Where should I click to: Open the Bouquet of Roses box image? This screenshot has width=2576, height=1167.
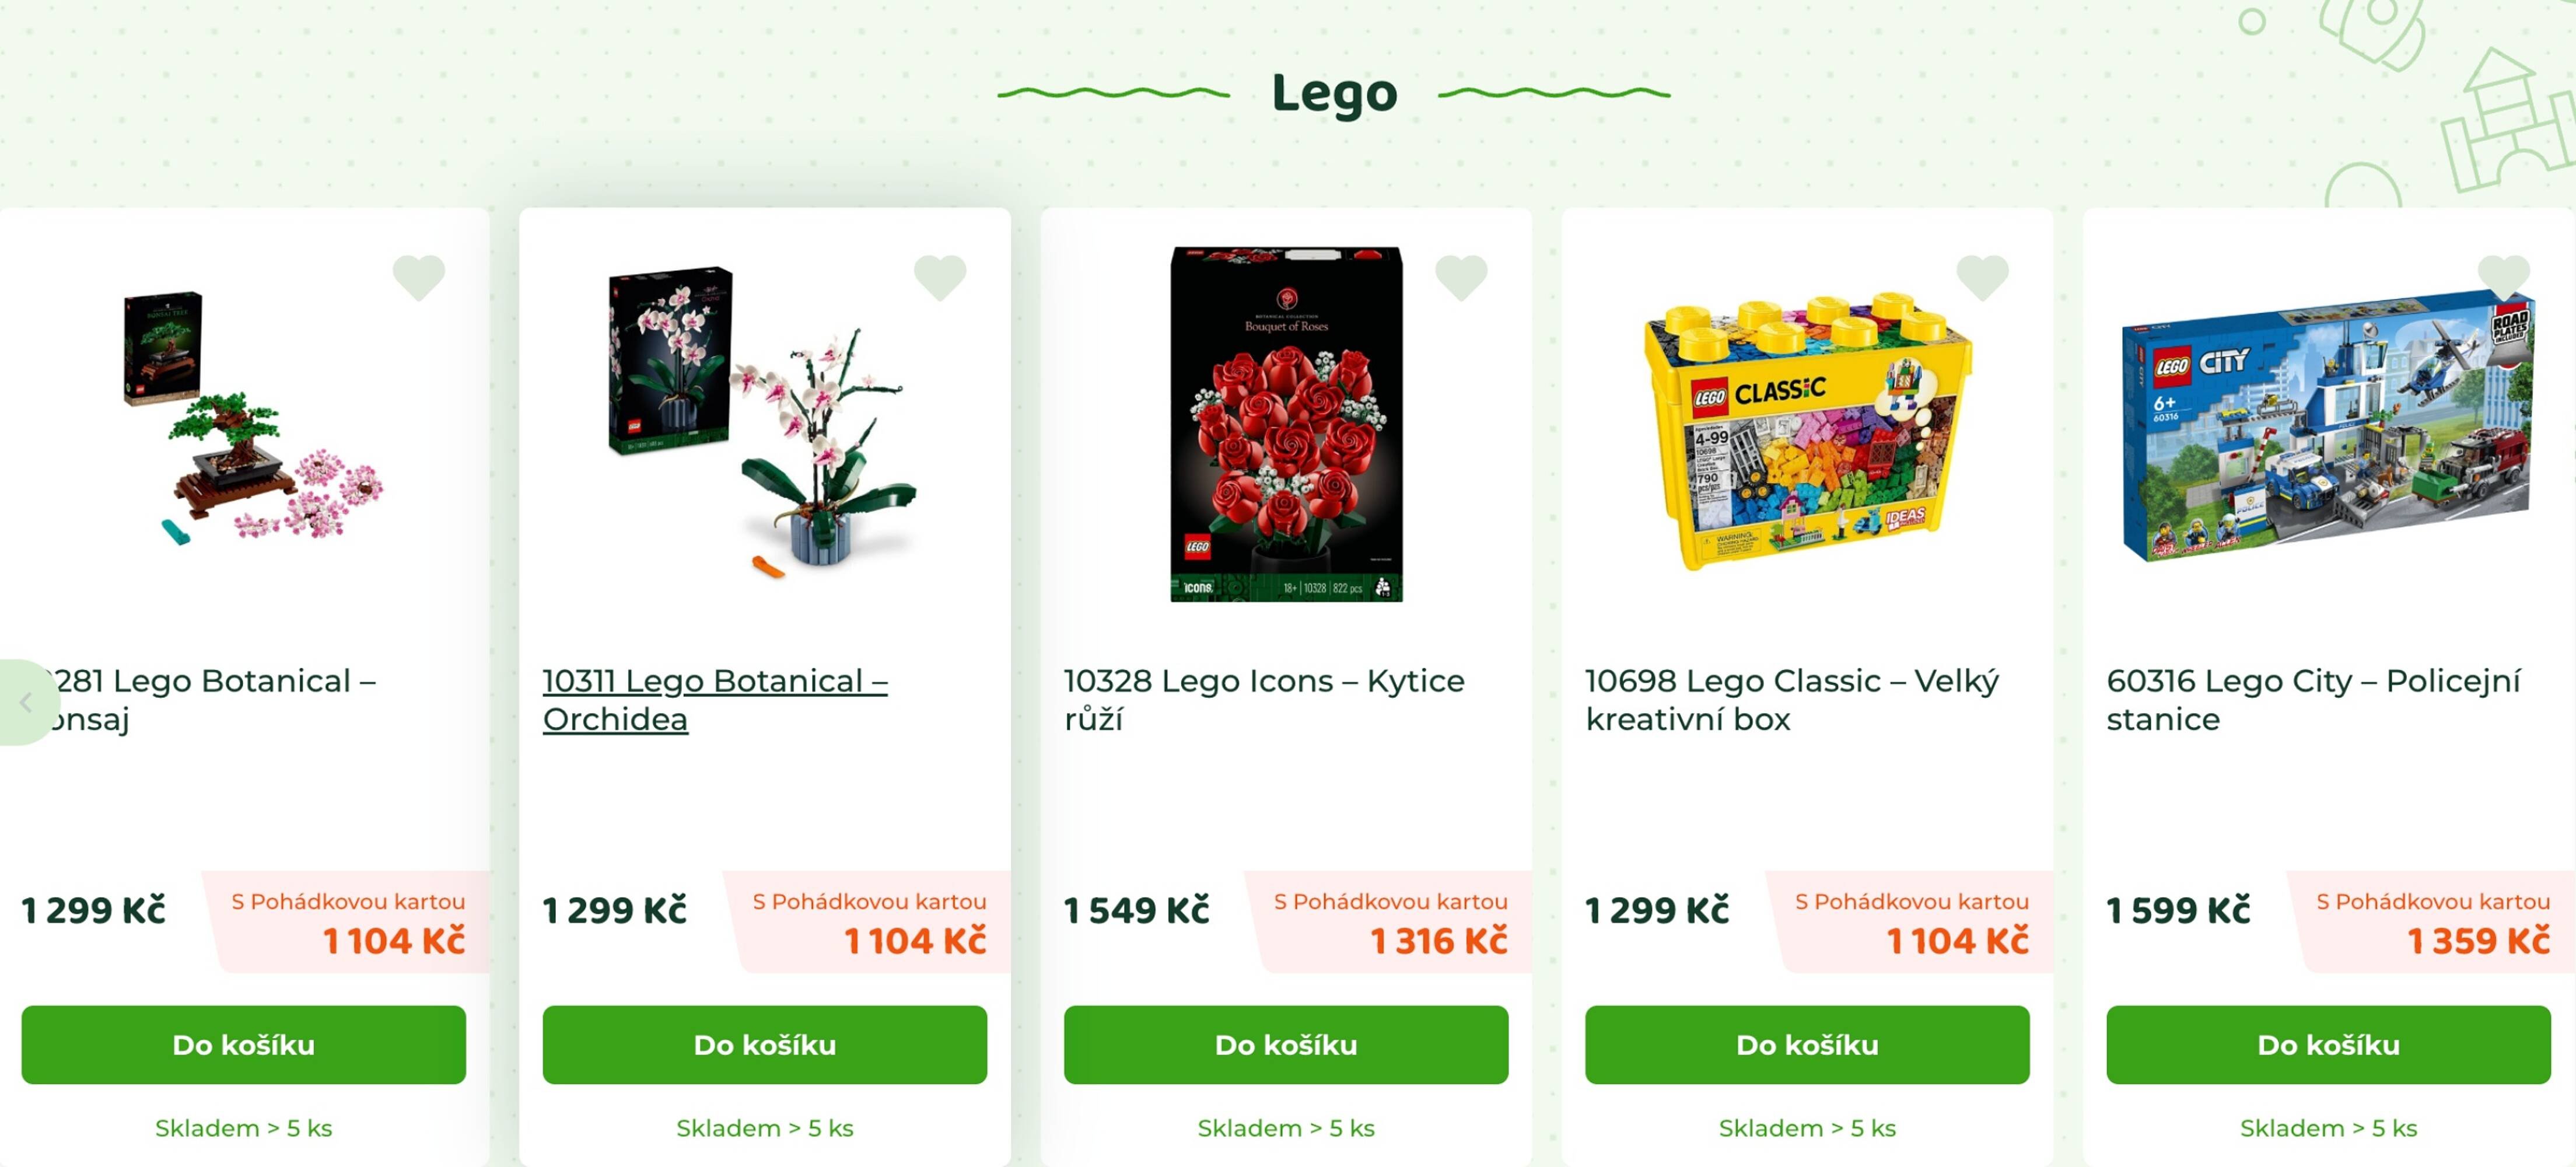(x=1286, y=424)
